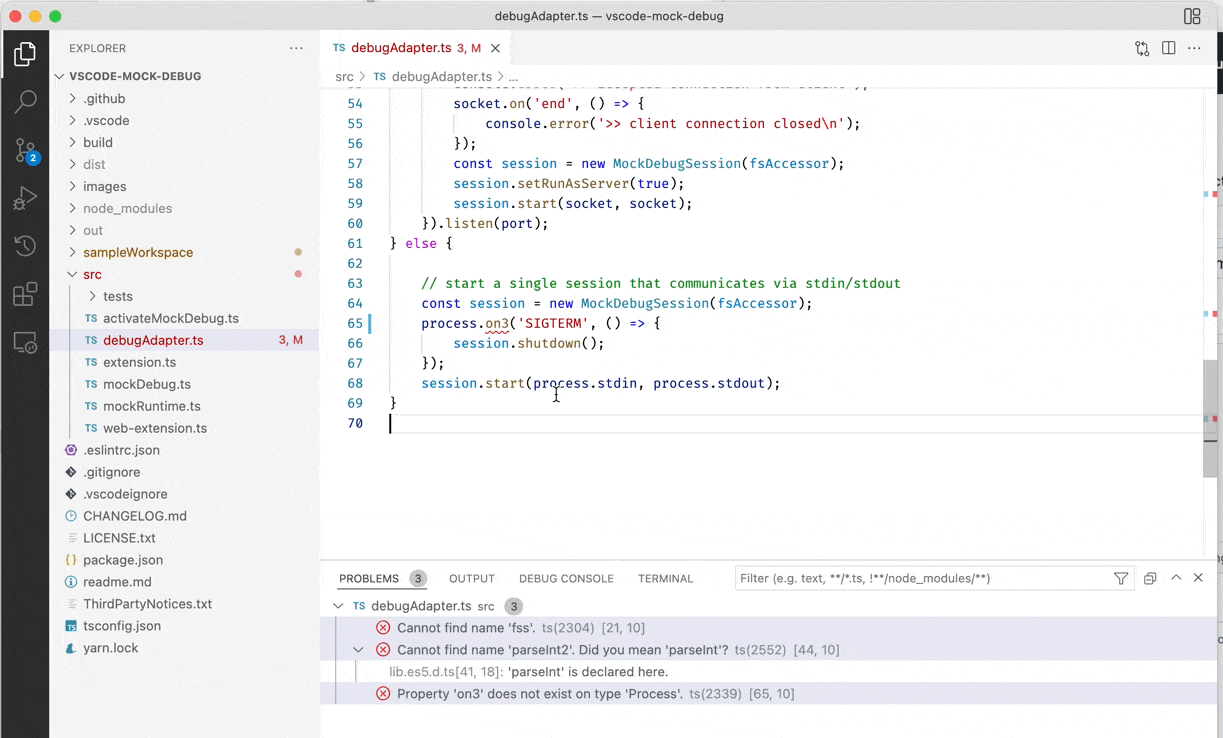
Task: Click the tsconfig.json file icon
Action: coord(71,626)
